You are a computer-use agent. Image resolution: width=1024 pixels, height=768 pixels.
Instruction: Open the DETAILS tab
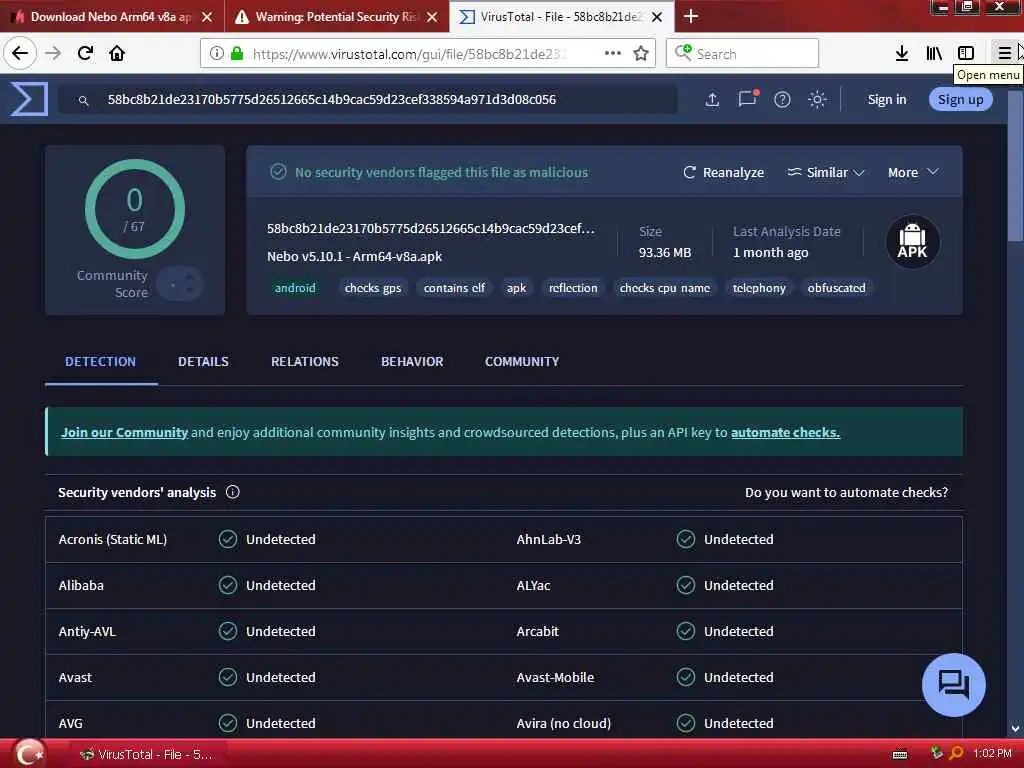click(203, 362)
